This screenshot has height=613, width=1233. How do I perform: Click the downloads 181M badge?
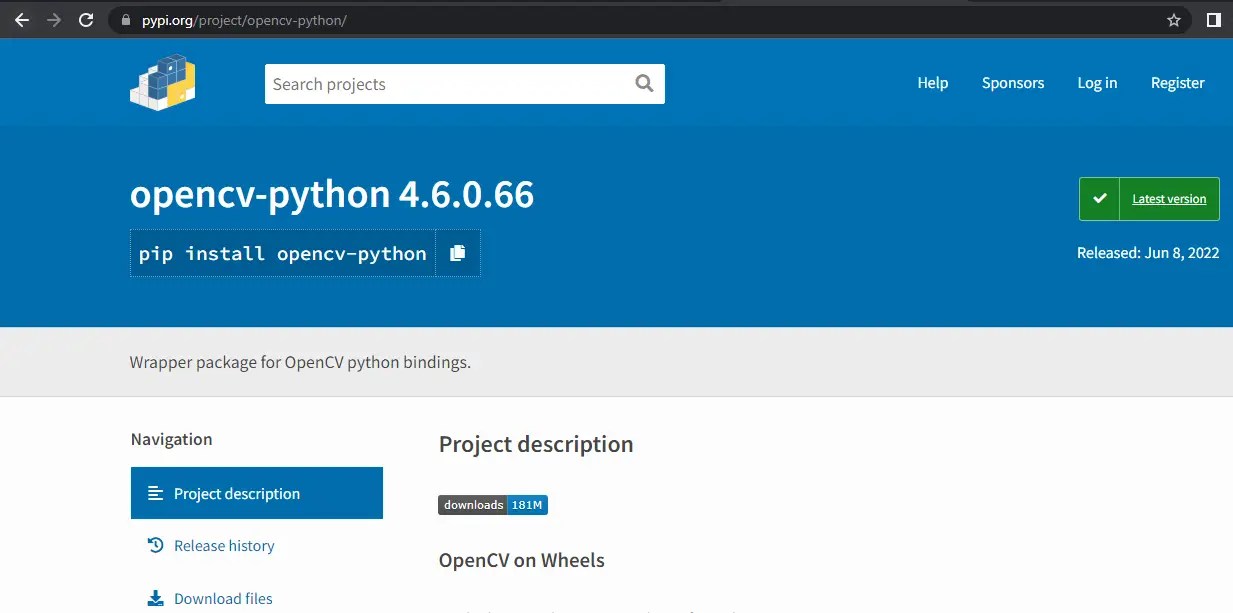492,504
